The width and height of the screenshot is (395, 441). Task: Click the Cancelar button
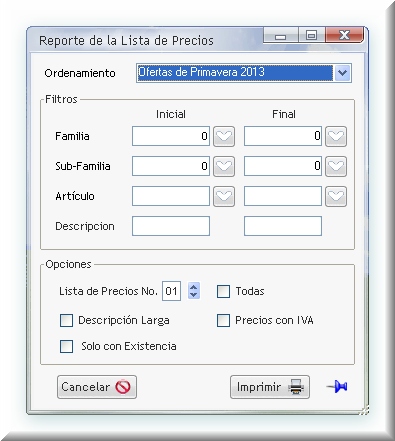point(97,387)
